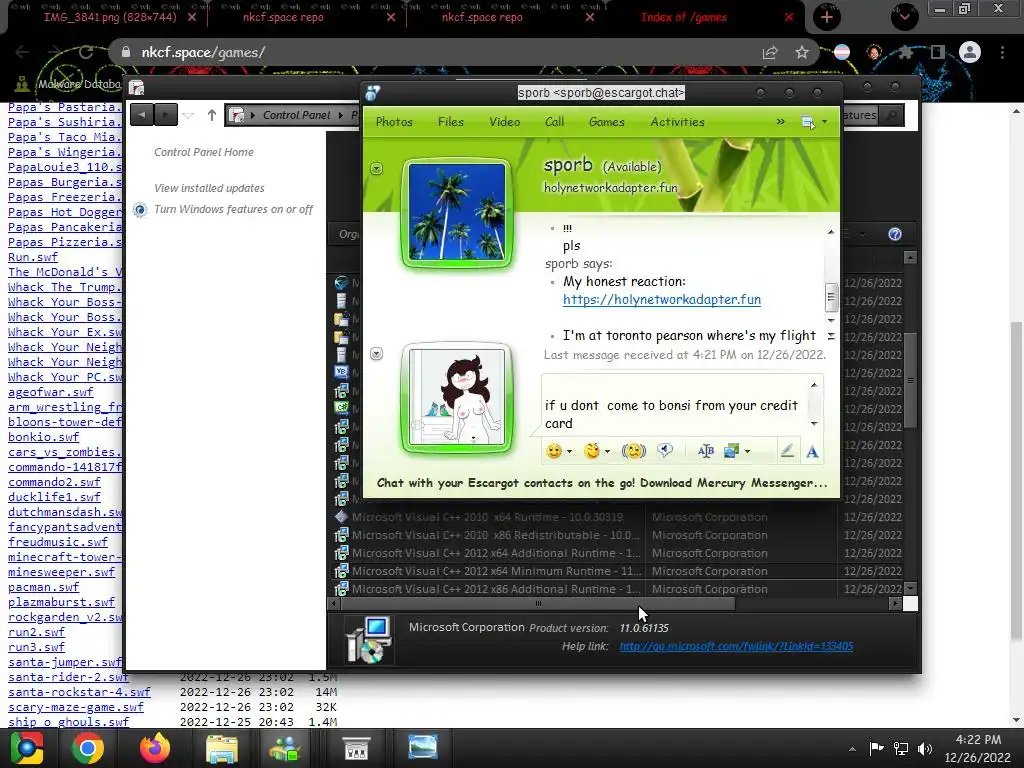This screenshot has height=768, width=1024.
Task: Show hidden tray icons arrow
Action: coord(852,749)
